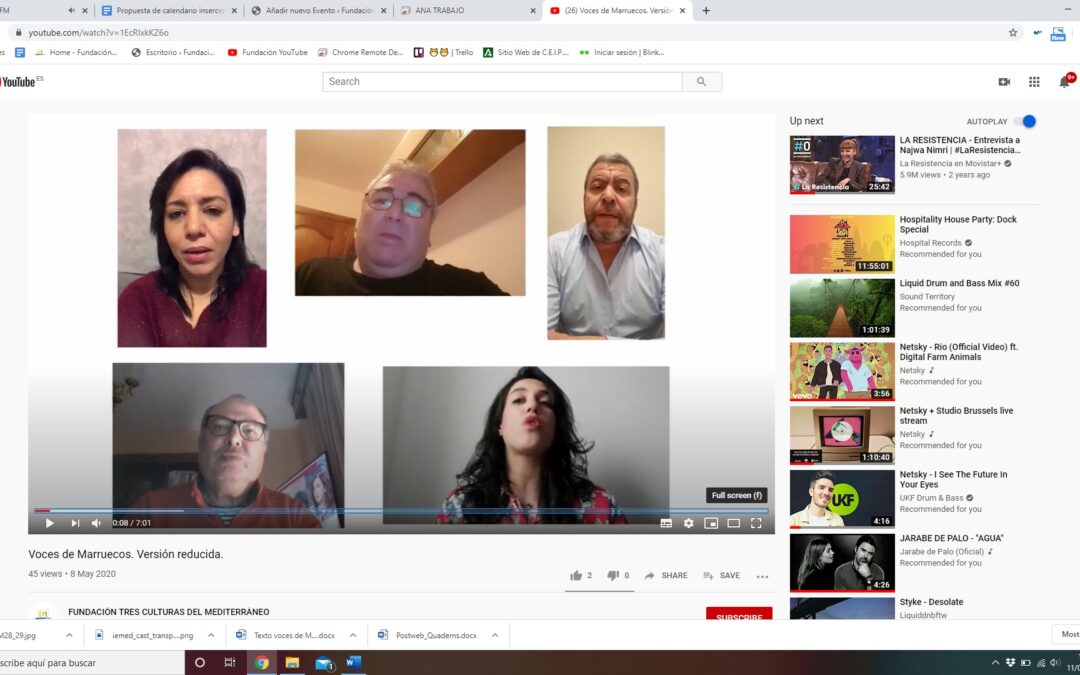Open YouTube apps grid
Screen dimensions: 1080x675
point(1035,82)
